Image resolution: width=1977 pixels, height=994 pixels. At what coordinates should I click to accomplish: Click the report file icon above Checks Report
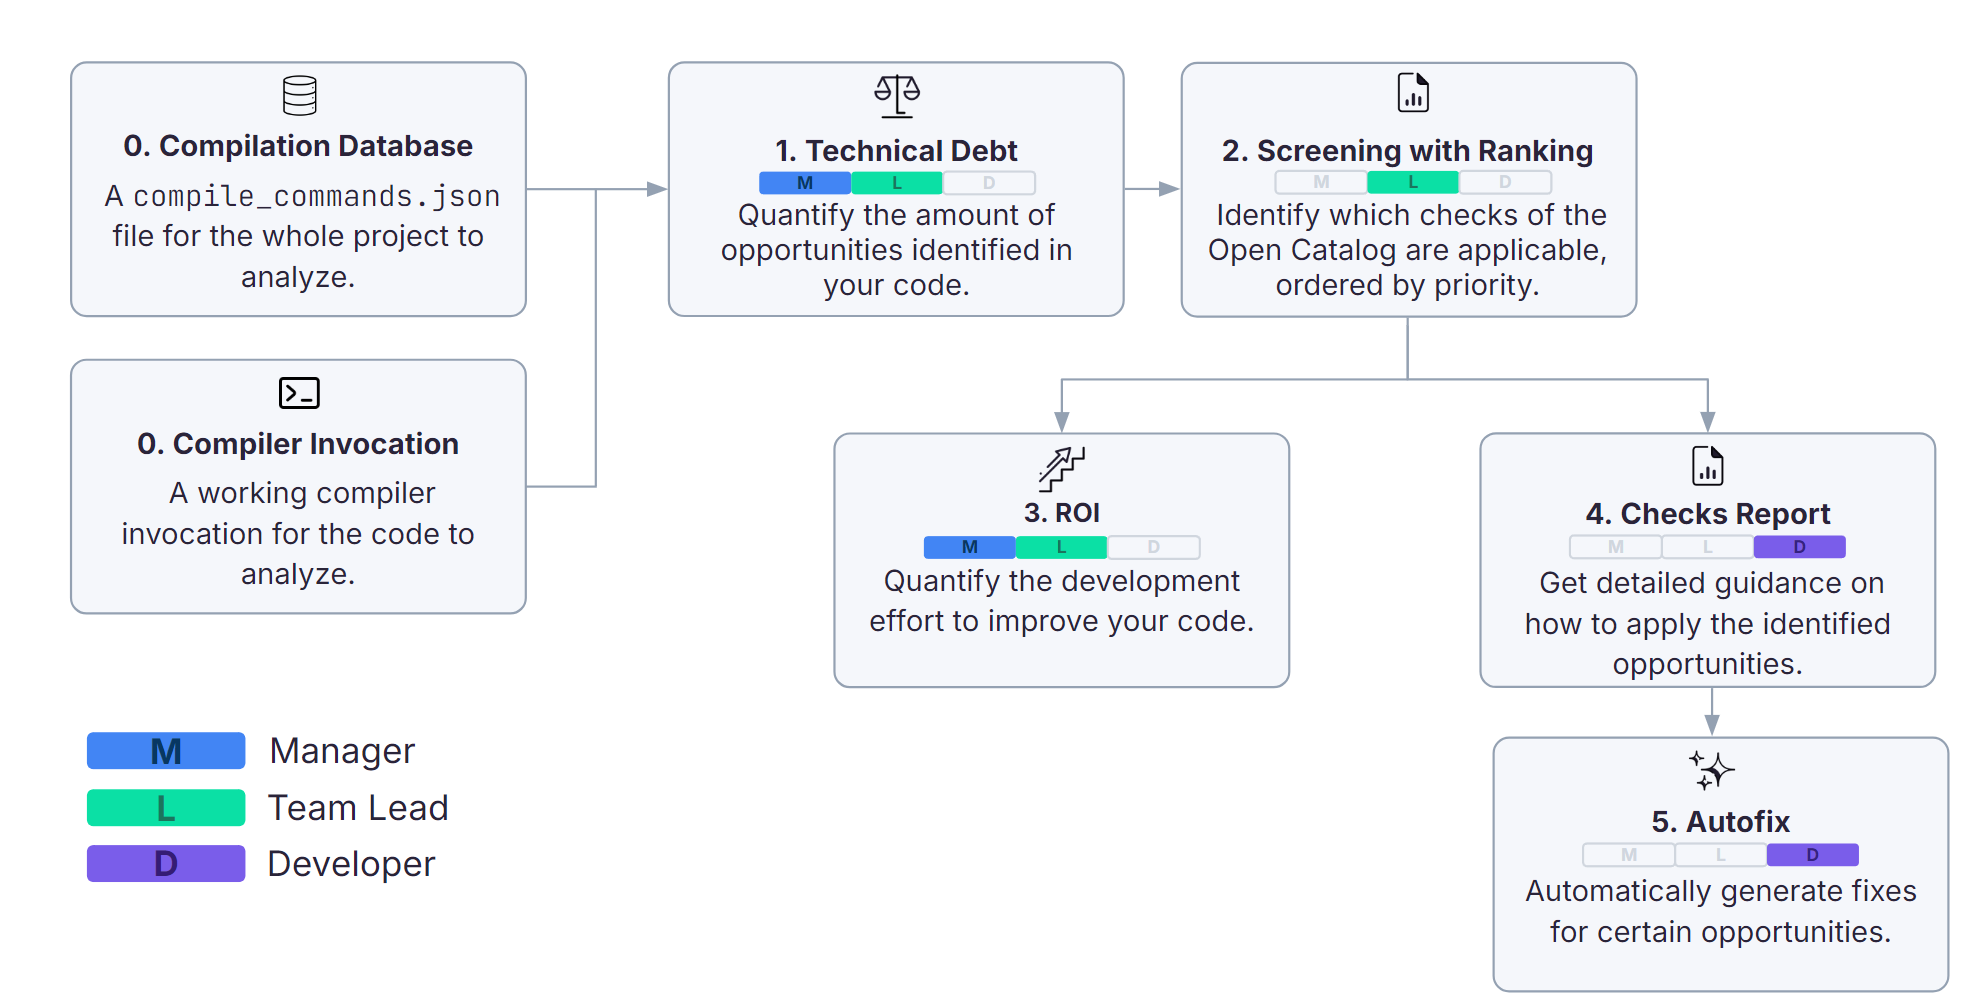tap(1708, 466)
